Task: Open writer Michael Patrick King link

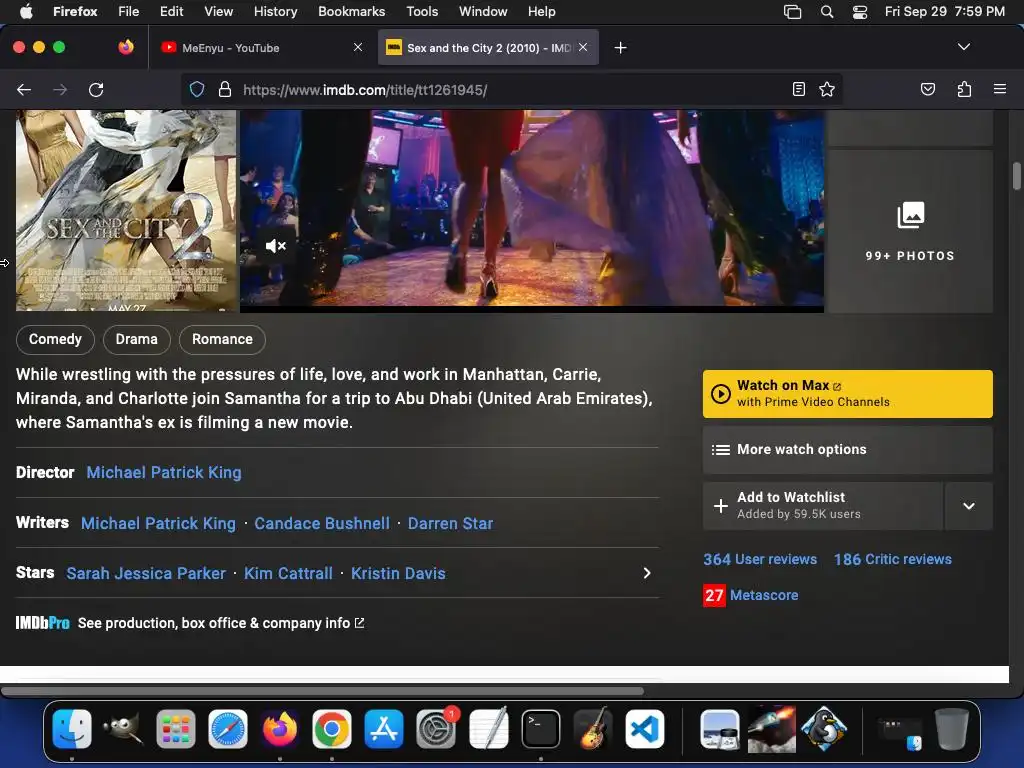Action: [x=158, y=523]
